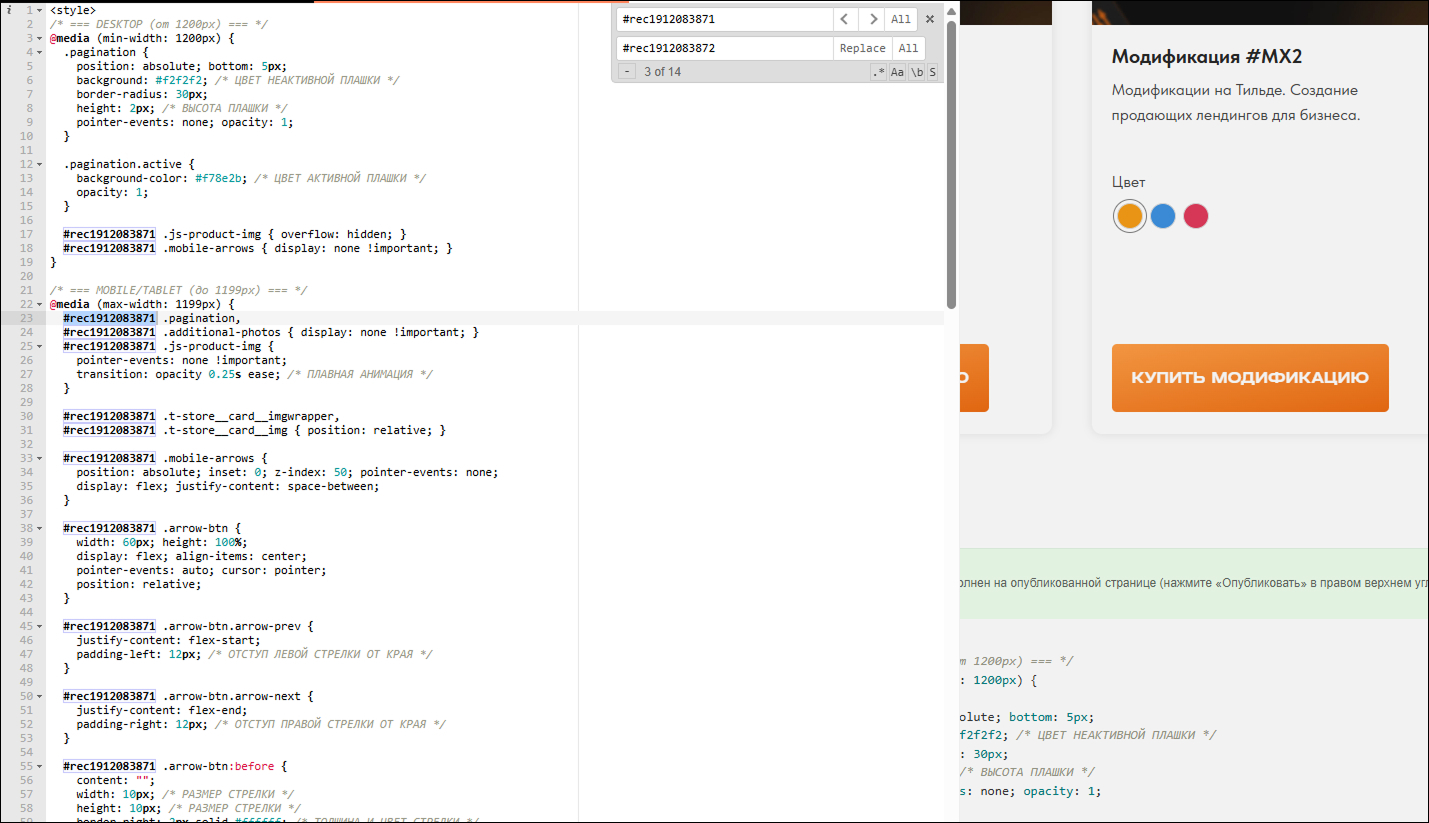Click the 'ОТСТУП ЛЕВОЙ СТРЕЛКИ ОТ КРАЯ' comment
The image size is (1429, 823).
320,654
